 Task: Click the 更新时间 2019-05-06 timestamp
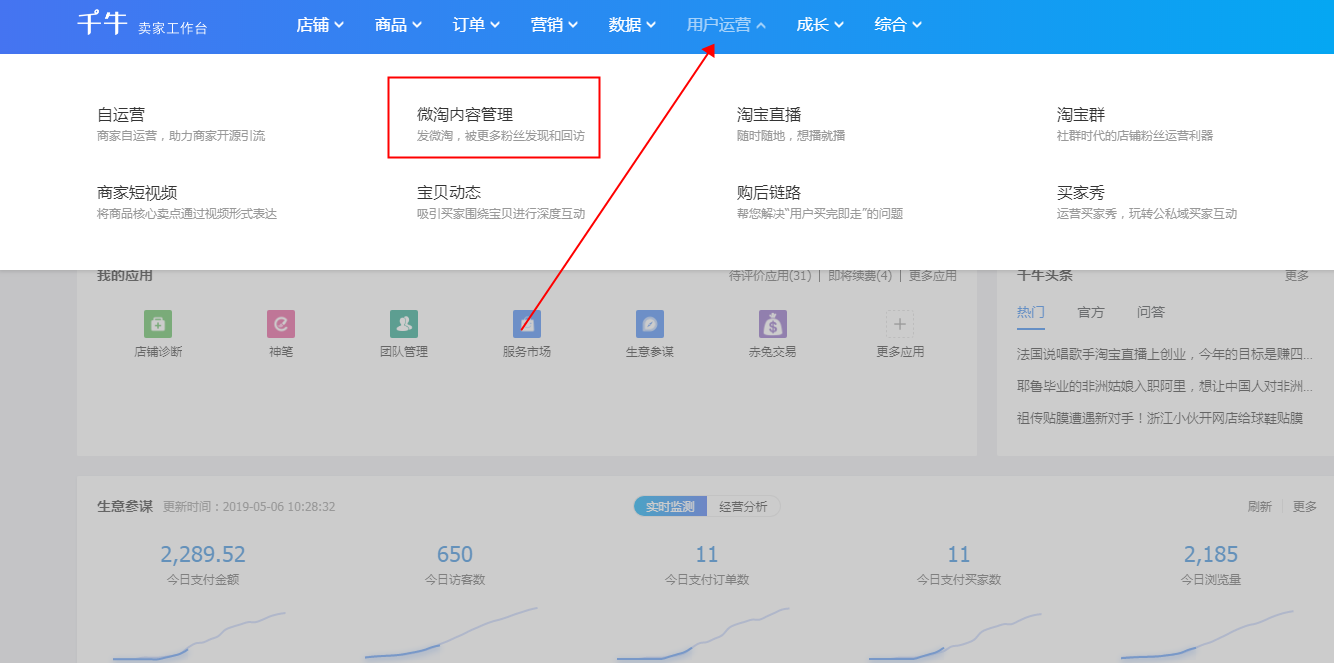coord(249,507)
